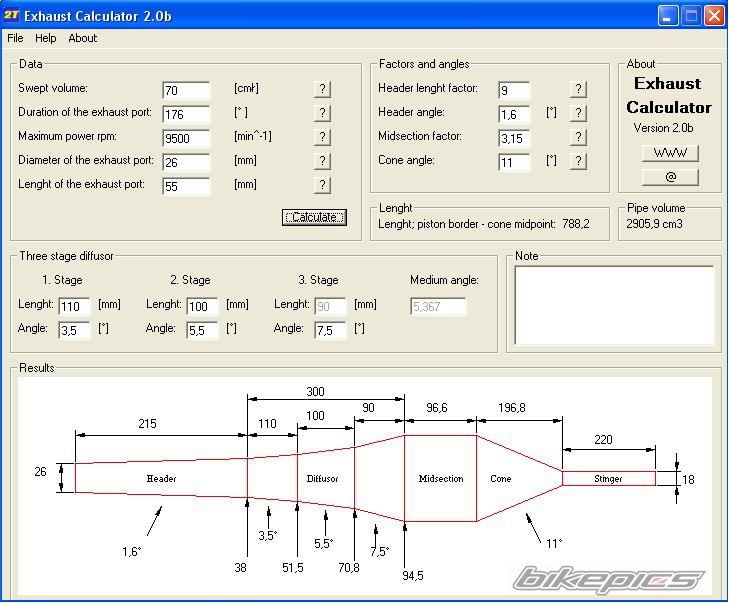Click the Swept volume input field
The image size is (729, 603).
(186, 91)
